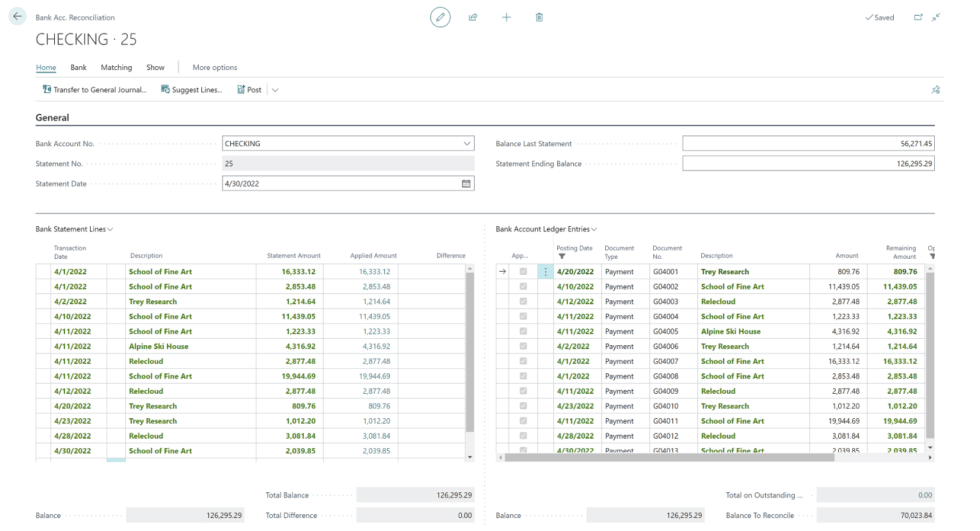Toggle applied checkbox for G04002 entry
Screen dimensions: 980x531
[x=523, y=287]
